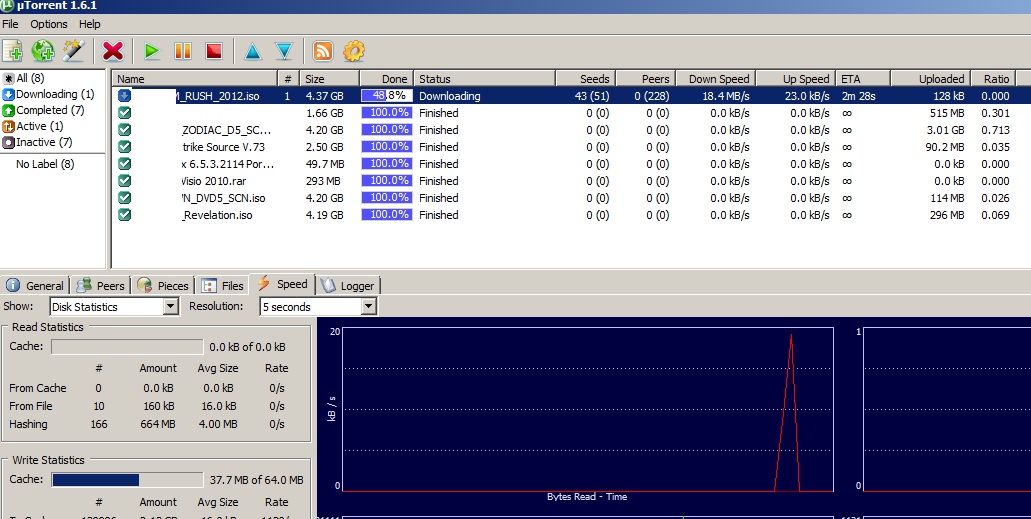The image size is (1031, 519).
Task: Switch to the General tab
Action: point(35,285)
